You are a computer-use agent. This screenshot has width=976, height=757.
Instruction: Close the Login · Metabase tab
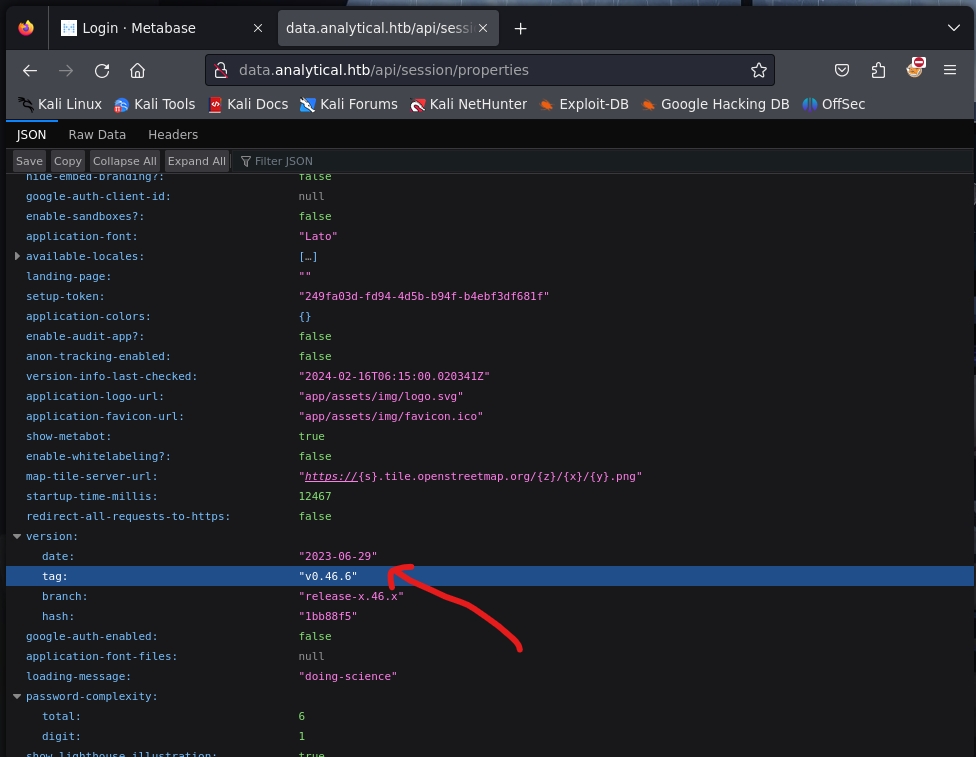coord(257,28)
